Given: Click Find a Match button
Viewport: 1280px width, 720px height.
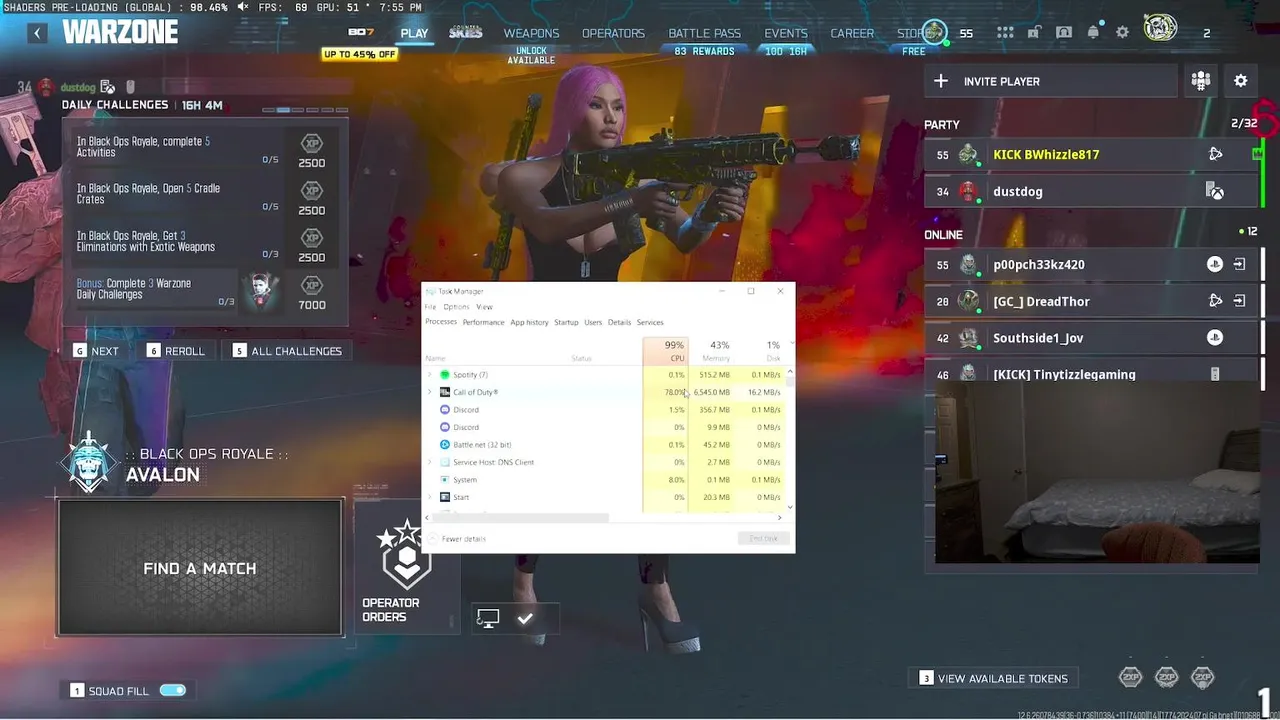Looking at the screenshot, I should 200,567.
